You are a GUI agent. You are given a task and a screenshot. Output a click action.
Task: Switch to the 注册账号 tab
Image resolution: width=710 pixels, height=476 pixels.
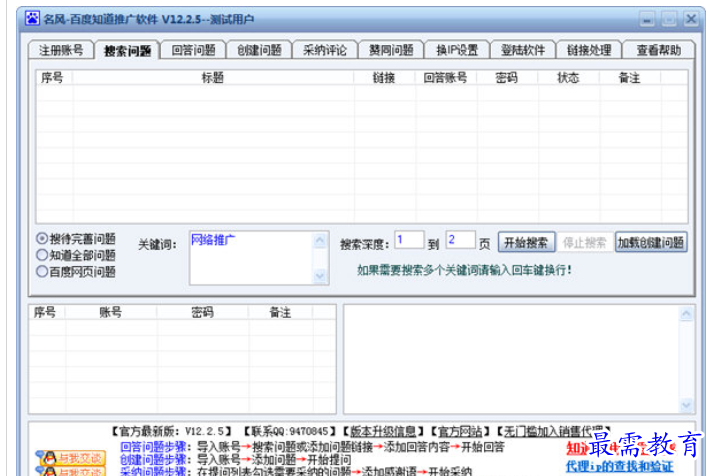tap(61, 50)
